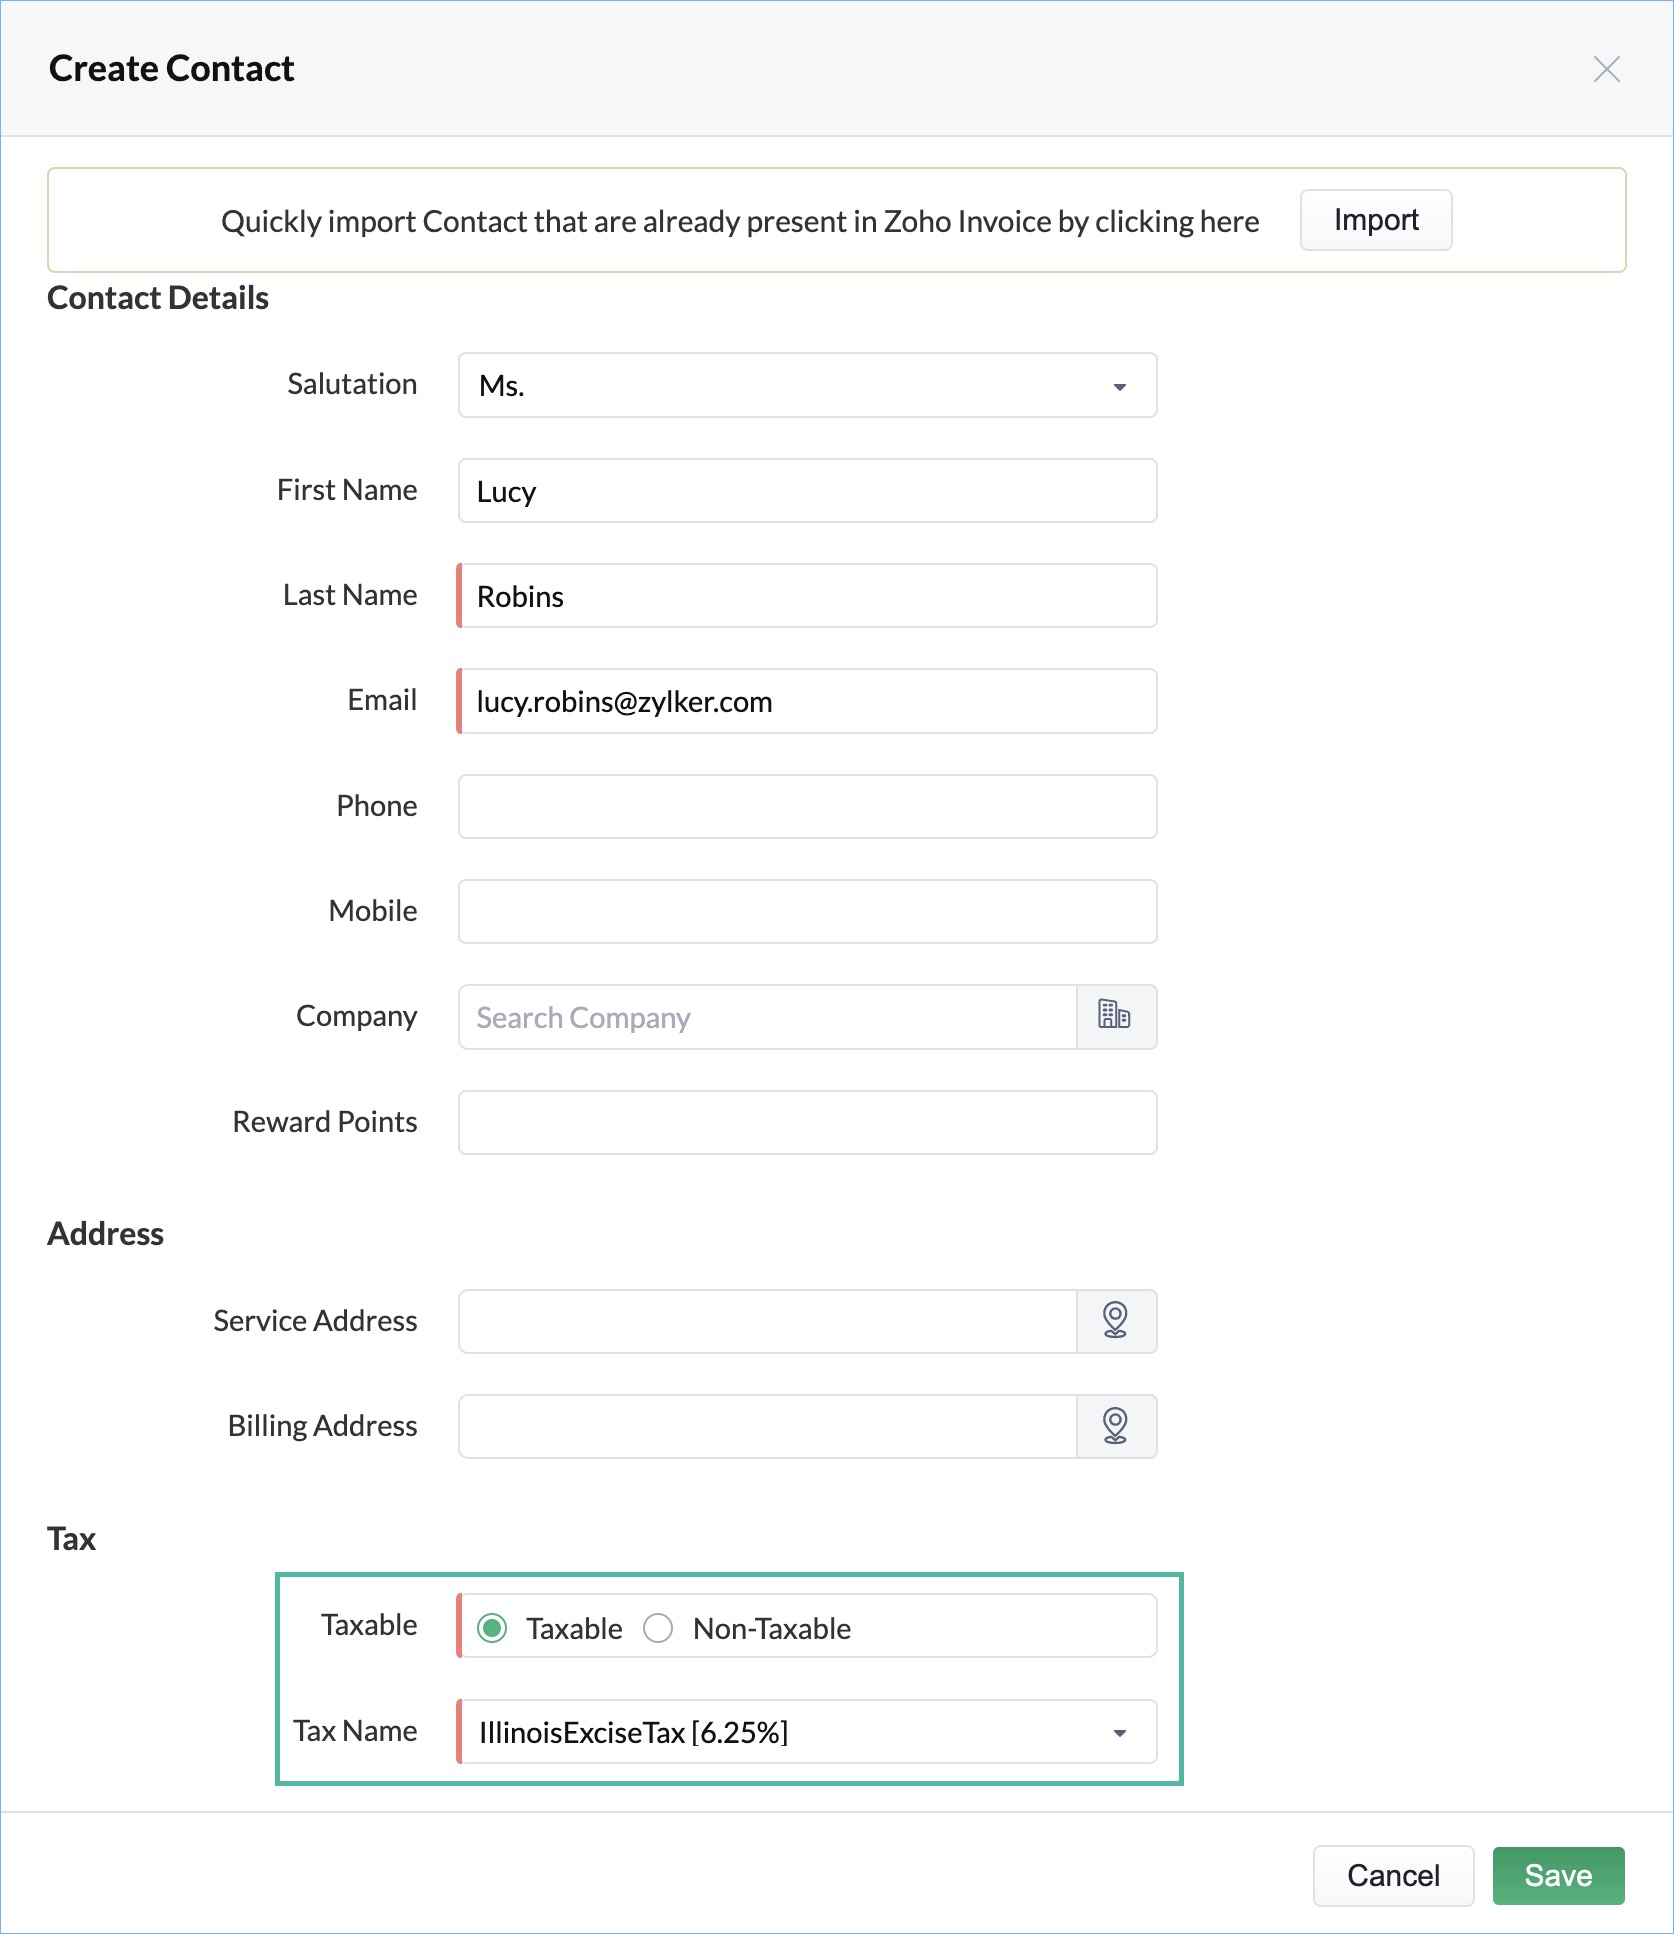Focus the First Name field
1674x1934 pixels.
point(807,491)
